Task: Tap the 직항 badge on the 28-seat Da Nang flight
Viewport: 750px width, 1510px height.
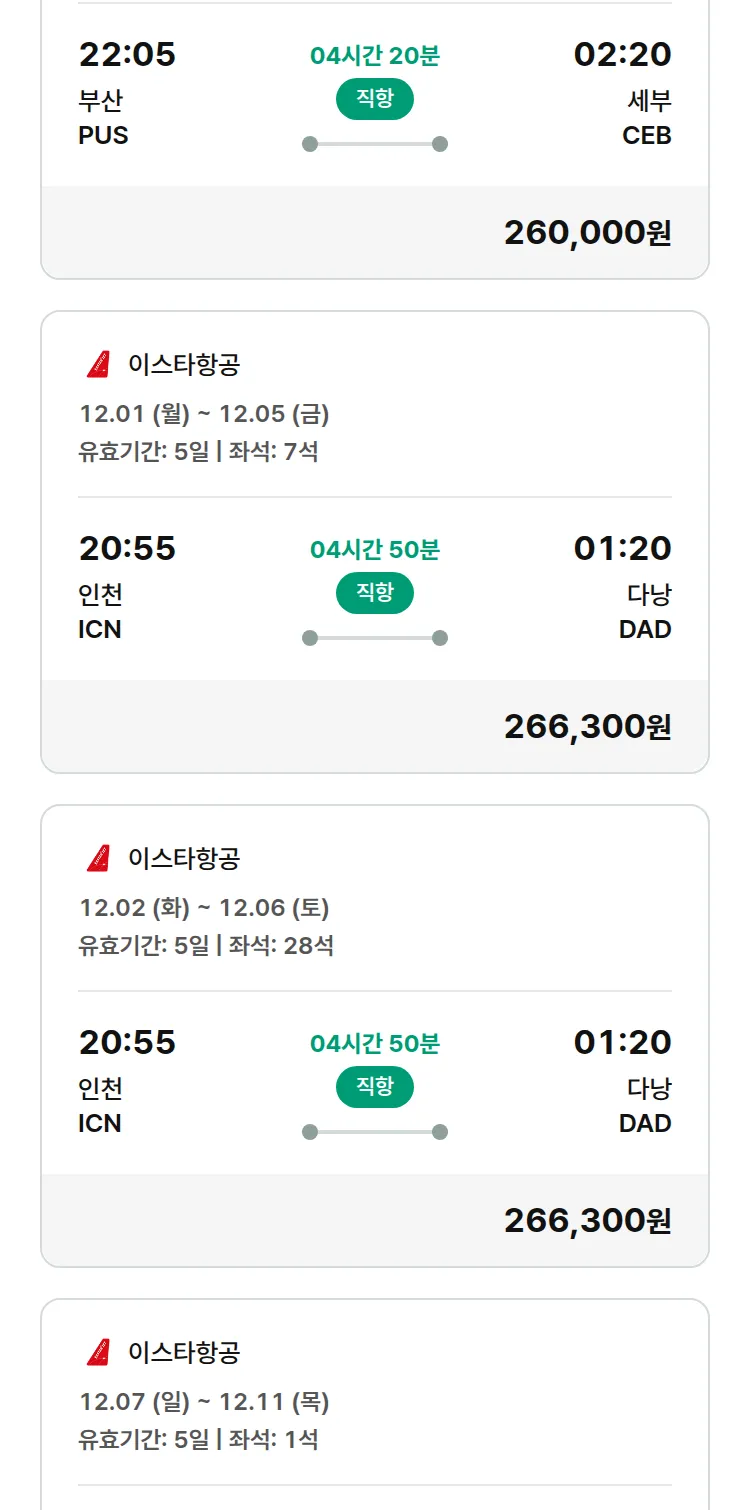Action: click(x=375, y=1087)
